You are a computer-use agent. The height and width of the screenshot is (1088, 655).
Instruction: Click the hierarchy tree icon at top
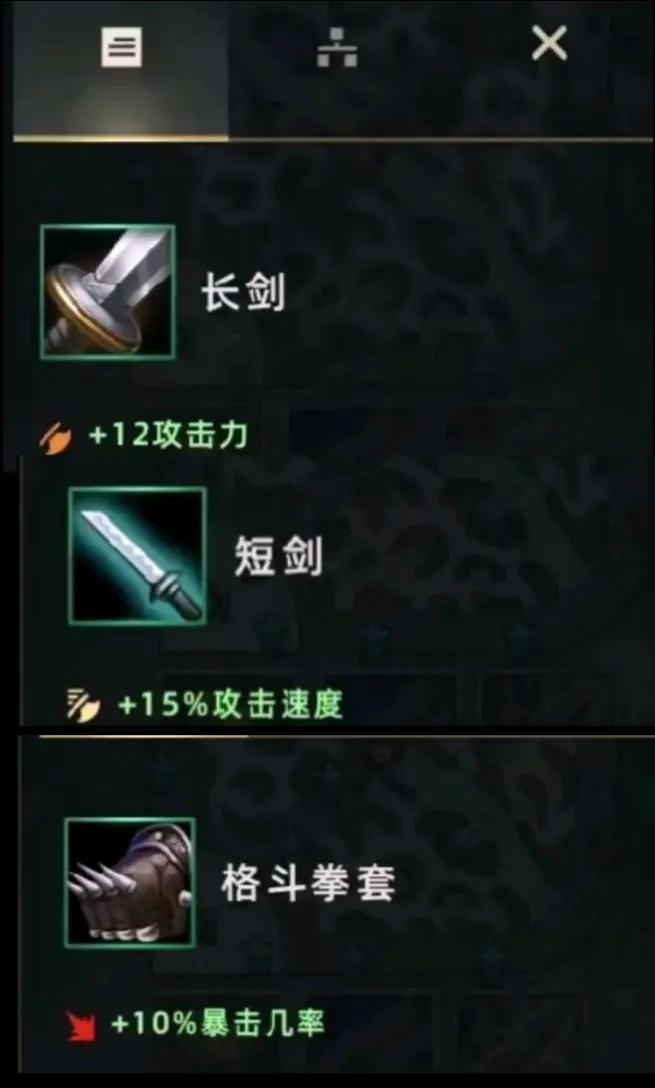[337, 49]
